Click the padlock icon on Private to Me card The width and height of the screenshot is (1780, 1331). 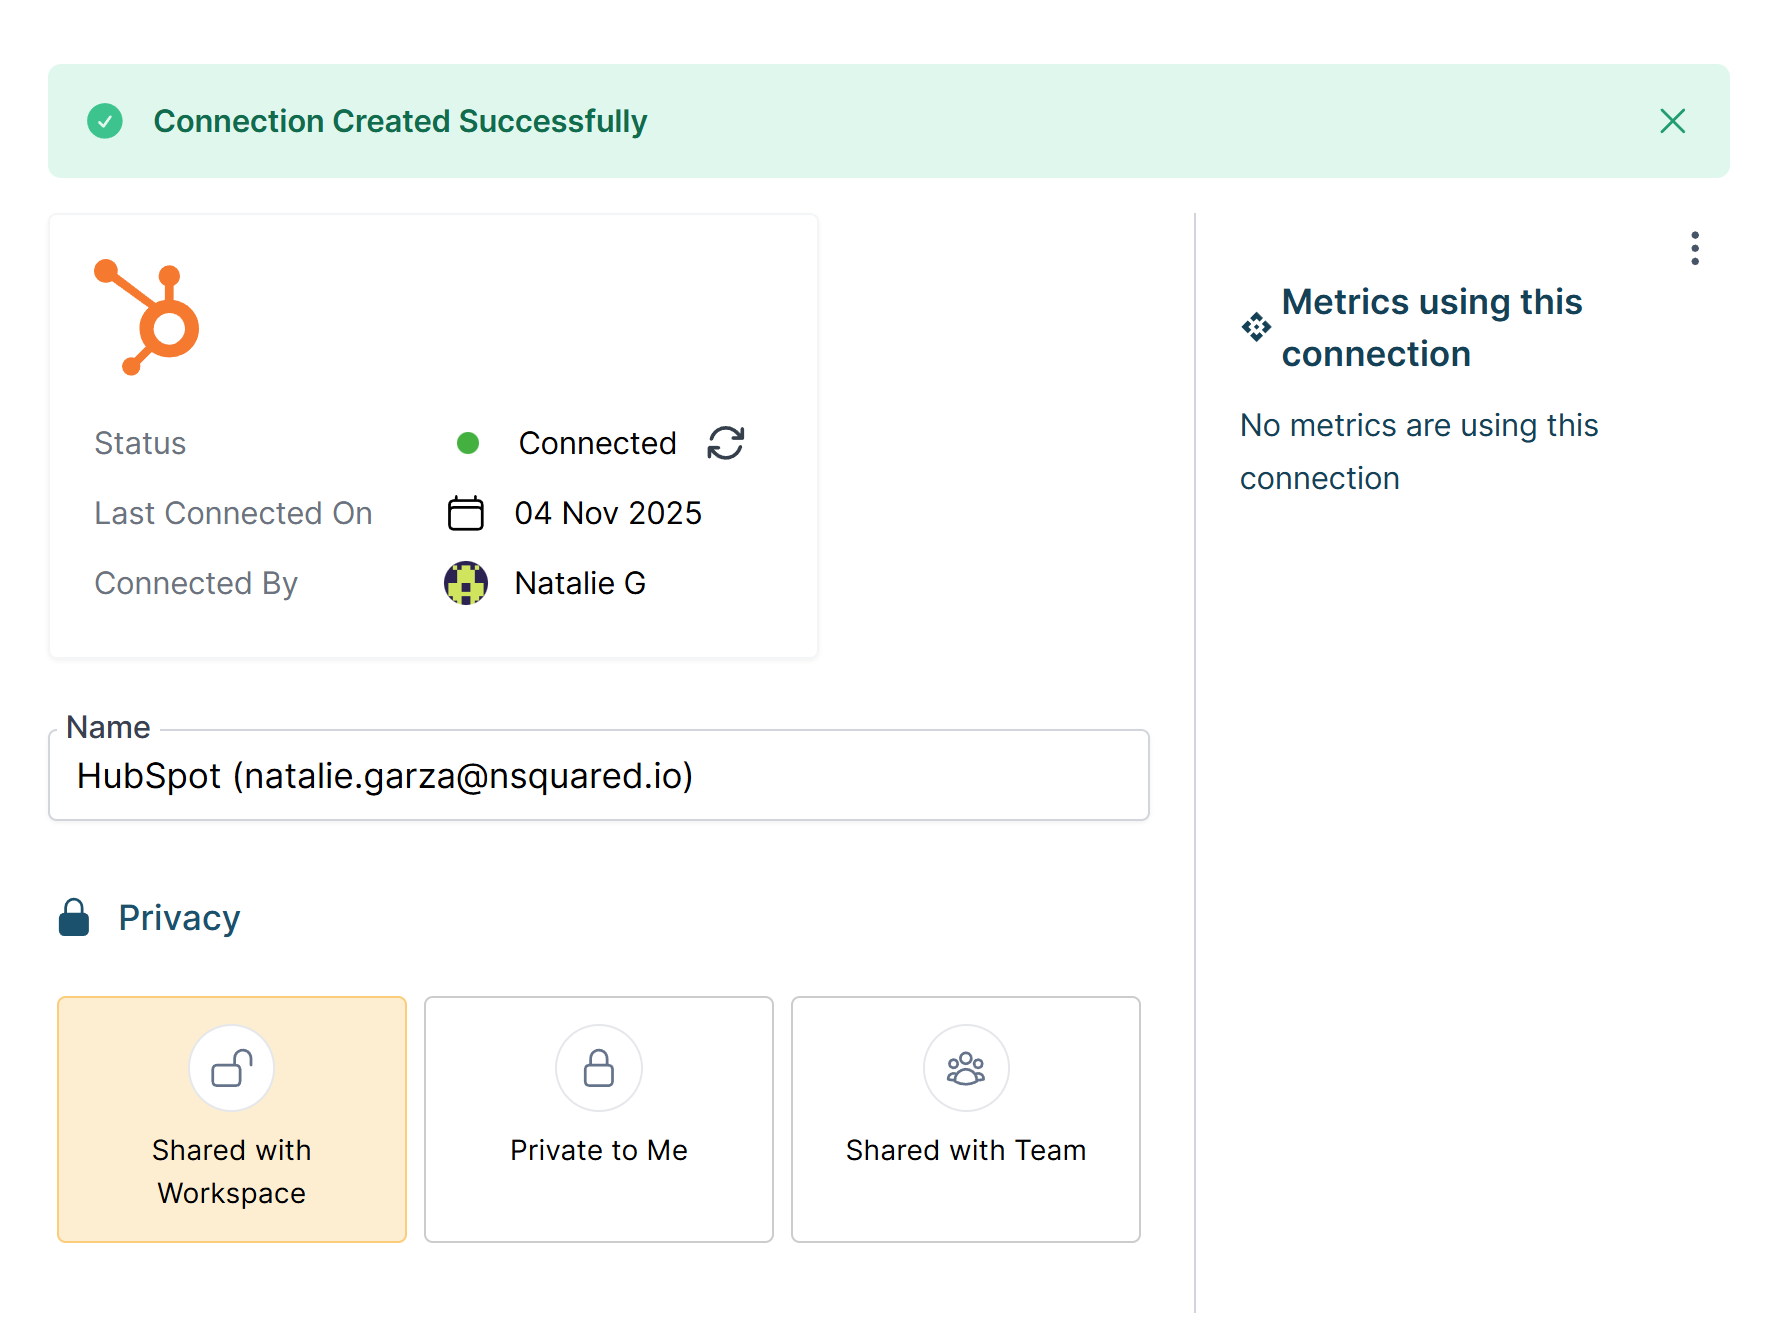click(598, 1068)
